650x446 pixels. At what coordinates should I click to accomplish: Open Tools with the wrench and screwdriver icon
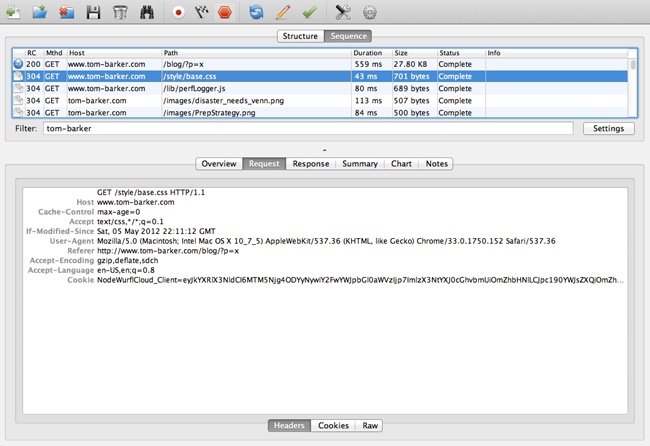click(x=343, y=12)
